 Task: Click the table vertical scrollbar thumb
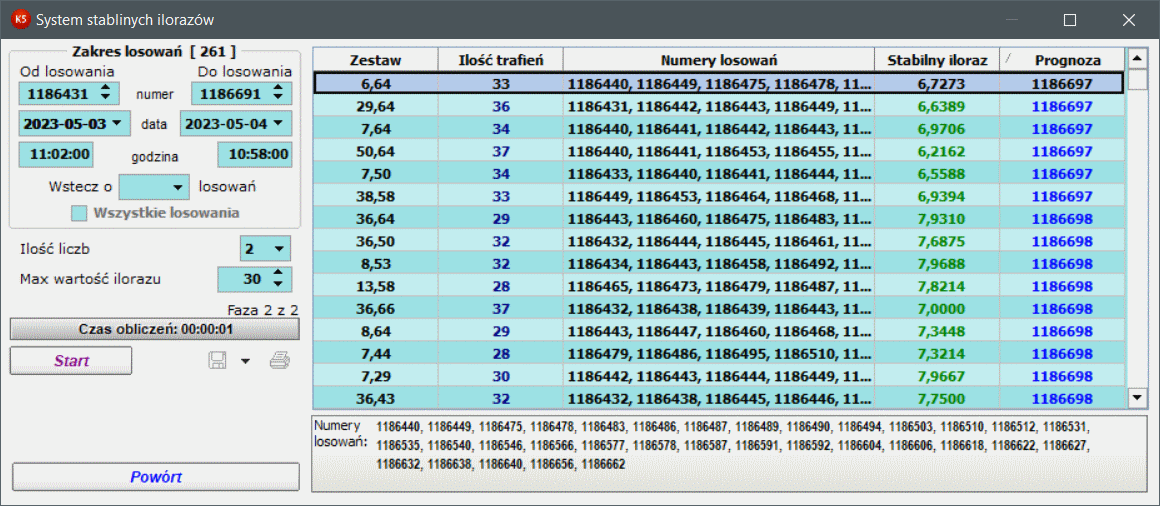pos(1137,79)
